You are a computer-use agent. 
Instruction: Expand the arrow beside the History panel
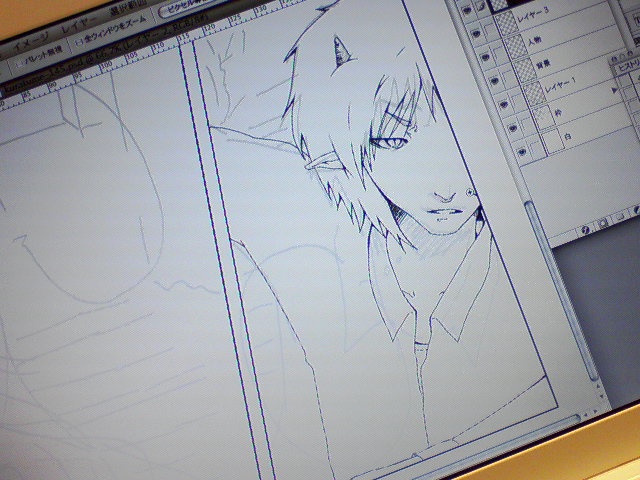pos(614,90)
